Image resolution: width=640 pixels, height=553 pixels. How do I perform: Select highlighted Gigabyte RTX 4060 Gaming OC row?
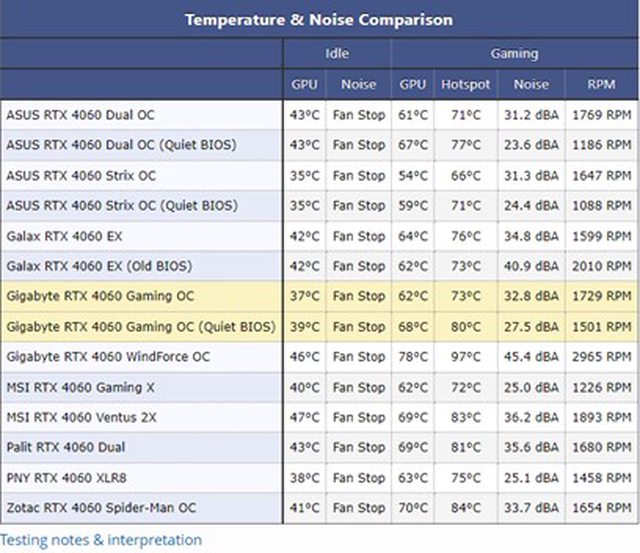(100, 296)
